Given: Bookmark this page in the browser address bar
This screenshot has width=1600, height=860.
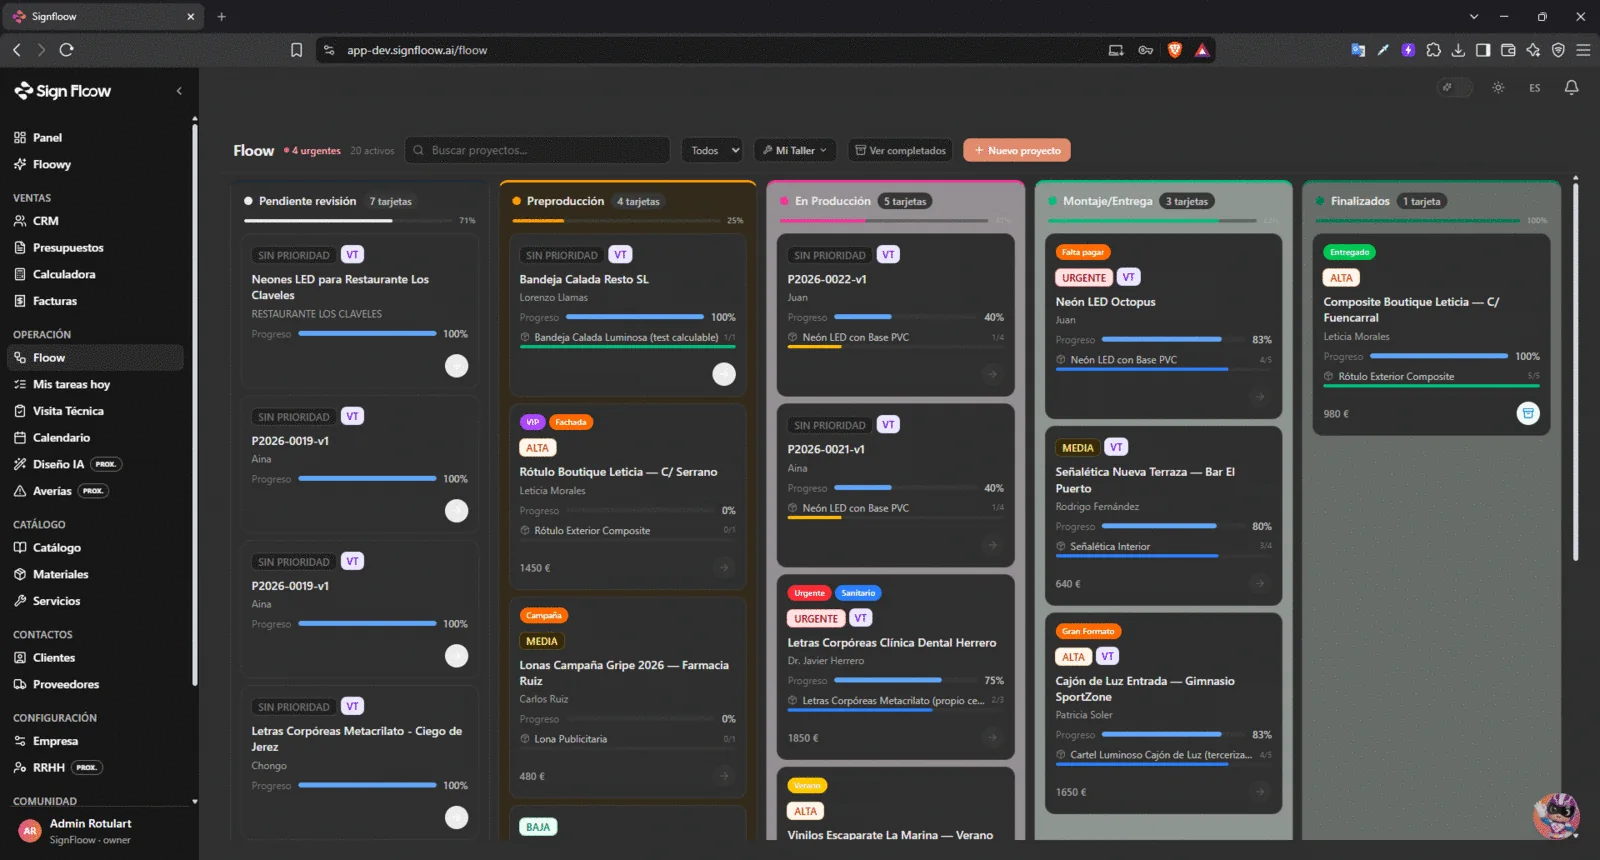Looking at the screenshot, I should (296, 50).
